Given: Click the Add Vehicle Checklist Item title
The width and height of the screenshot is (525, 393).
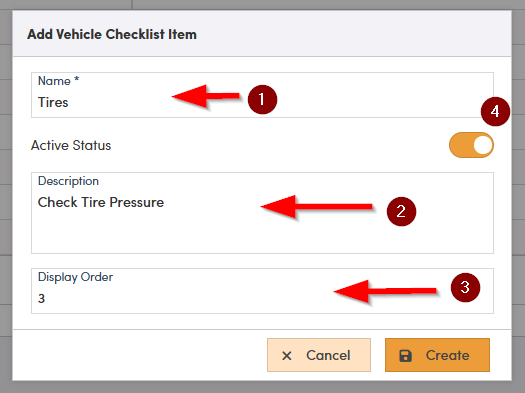Looking at the screenshot, I should pos(112,34).
